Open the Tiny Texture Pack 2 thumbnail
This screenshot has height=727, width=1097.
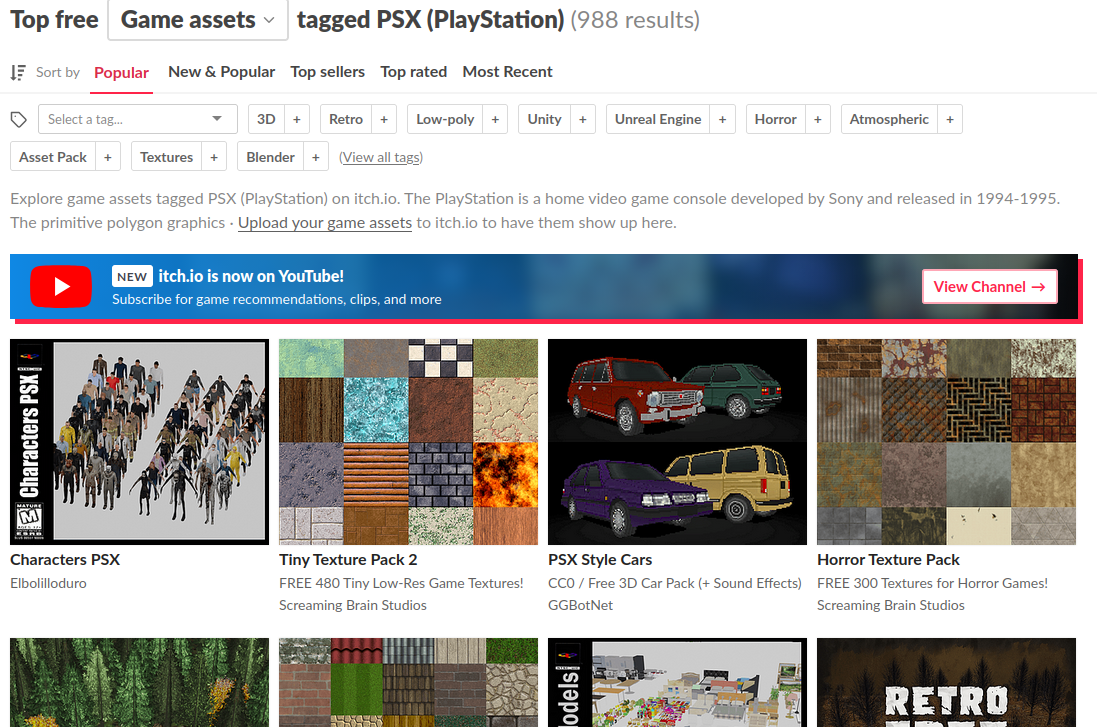409,442
